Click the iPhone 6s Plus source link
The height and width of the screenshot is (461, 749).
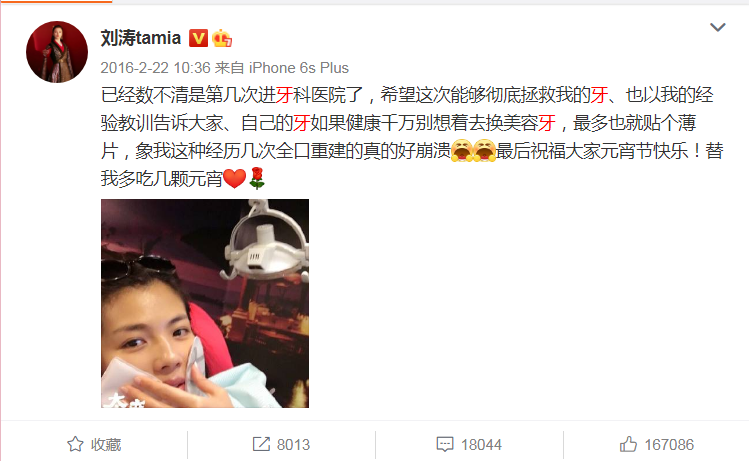tap(299, 68)
